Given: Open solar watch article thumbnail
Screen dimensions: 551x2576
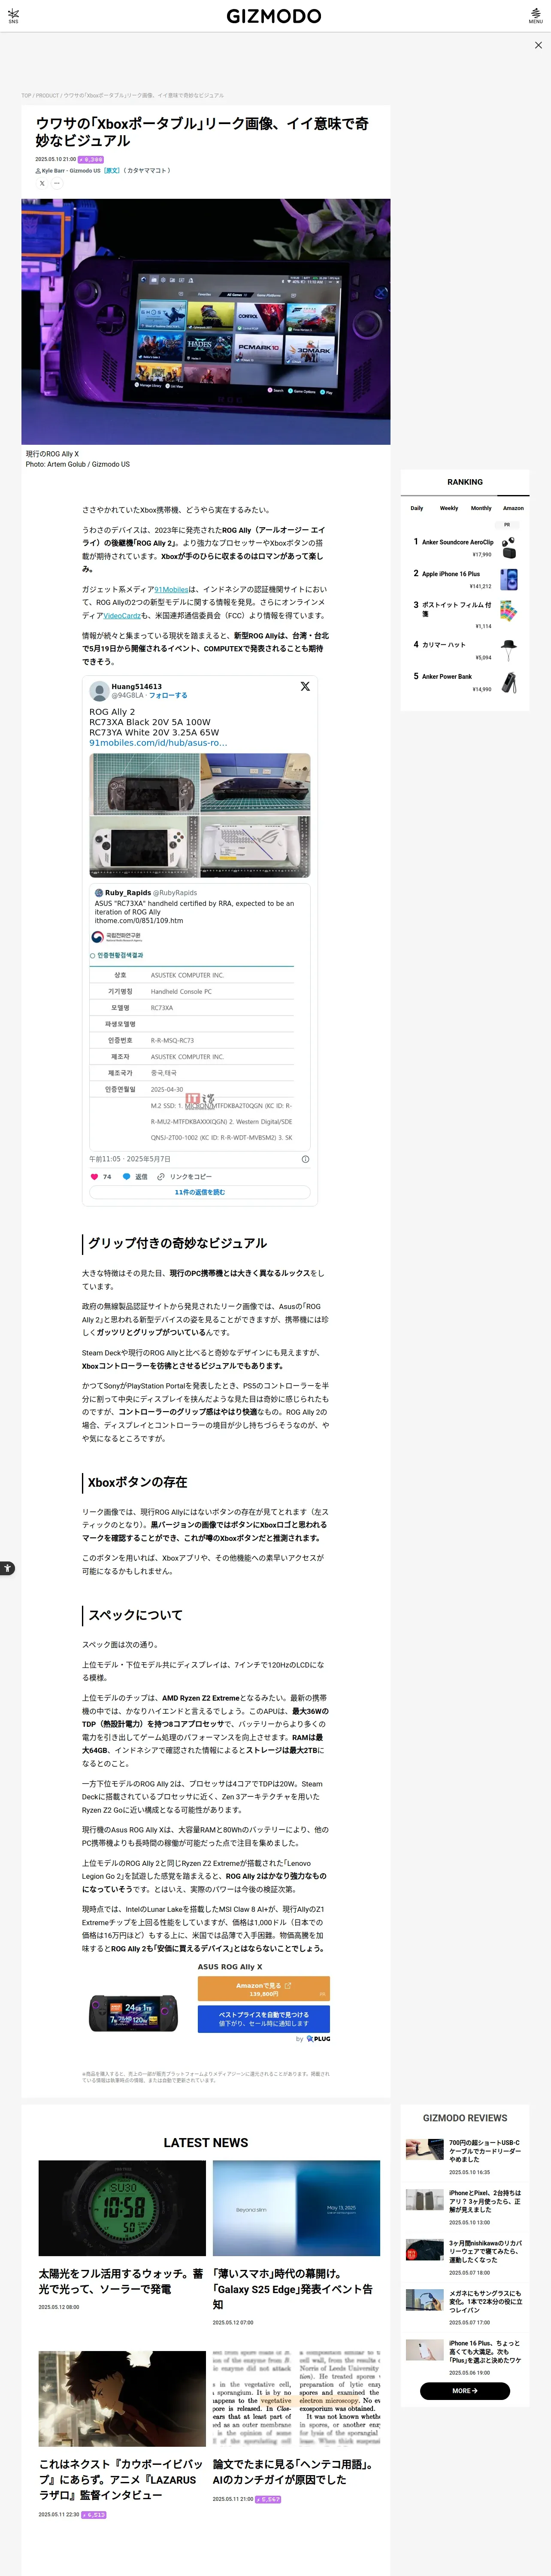Looking at the screenshot, I should [x=122, y=2208].
